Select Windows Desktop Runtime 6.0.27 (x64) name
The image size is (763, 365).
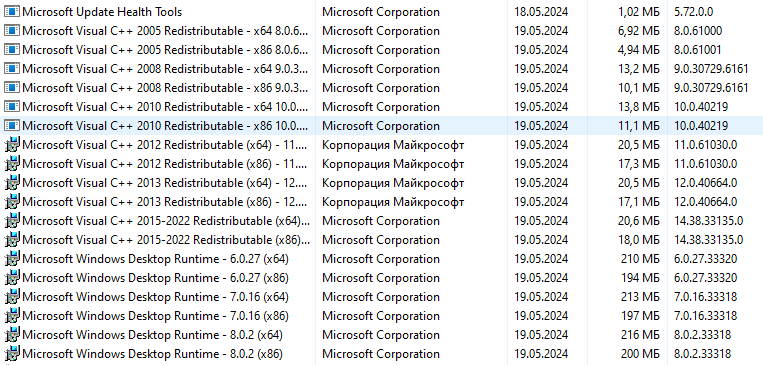pyautogui.click(x=155, y=259)
